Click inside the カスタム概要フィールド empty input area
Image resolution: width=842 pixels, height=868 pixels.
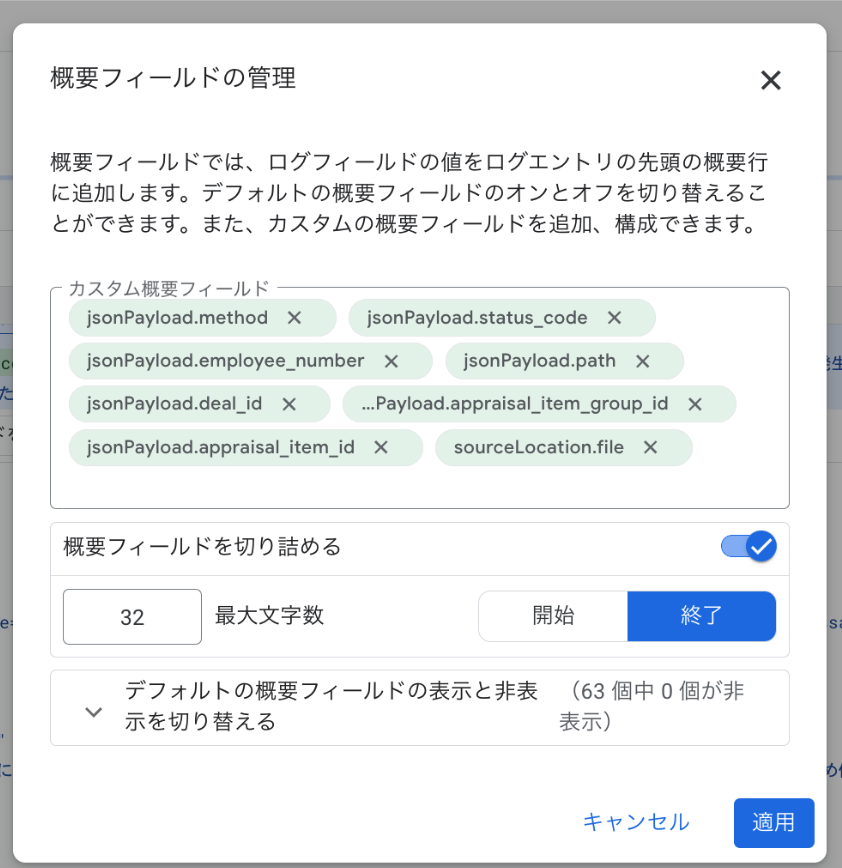pos(420,486)
